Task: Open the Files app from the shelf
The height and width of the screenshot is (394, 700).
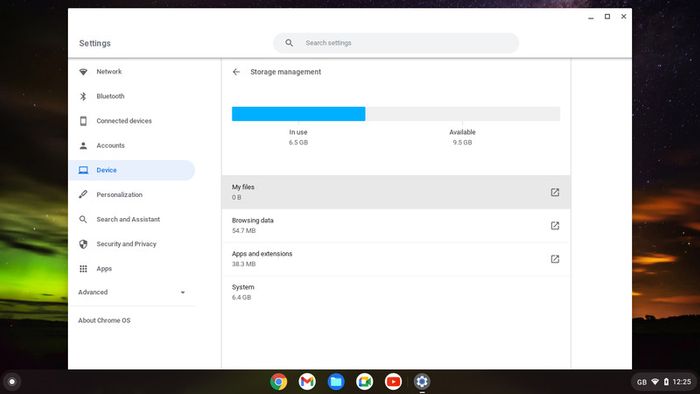Action: (x=336, y=382)
